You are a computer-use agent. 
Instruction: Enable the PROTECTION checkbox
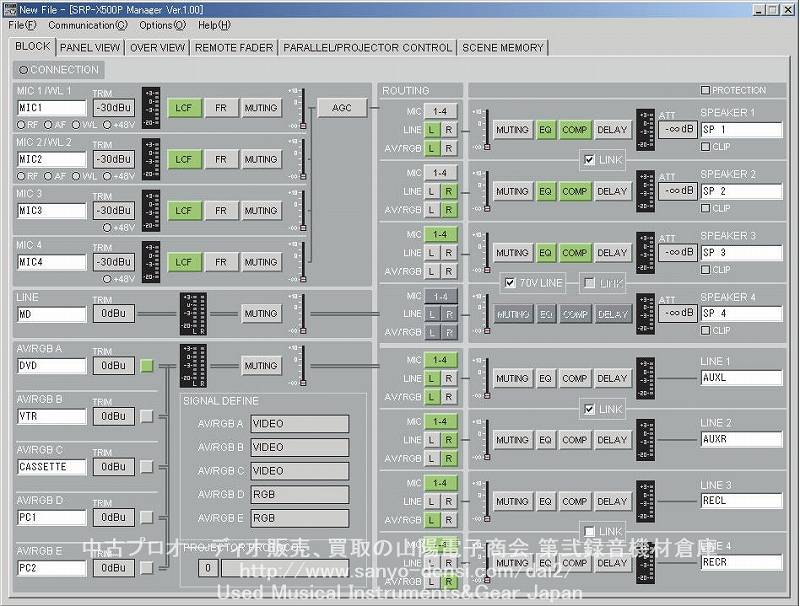pos(706,90)
